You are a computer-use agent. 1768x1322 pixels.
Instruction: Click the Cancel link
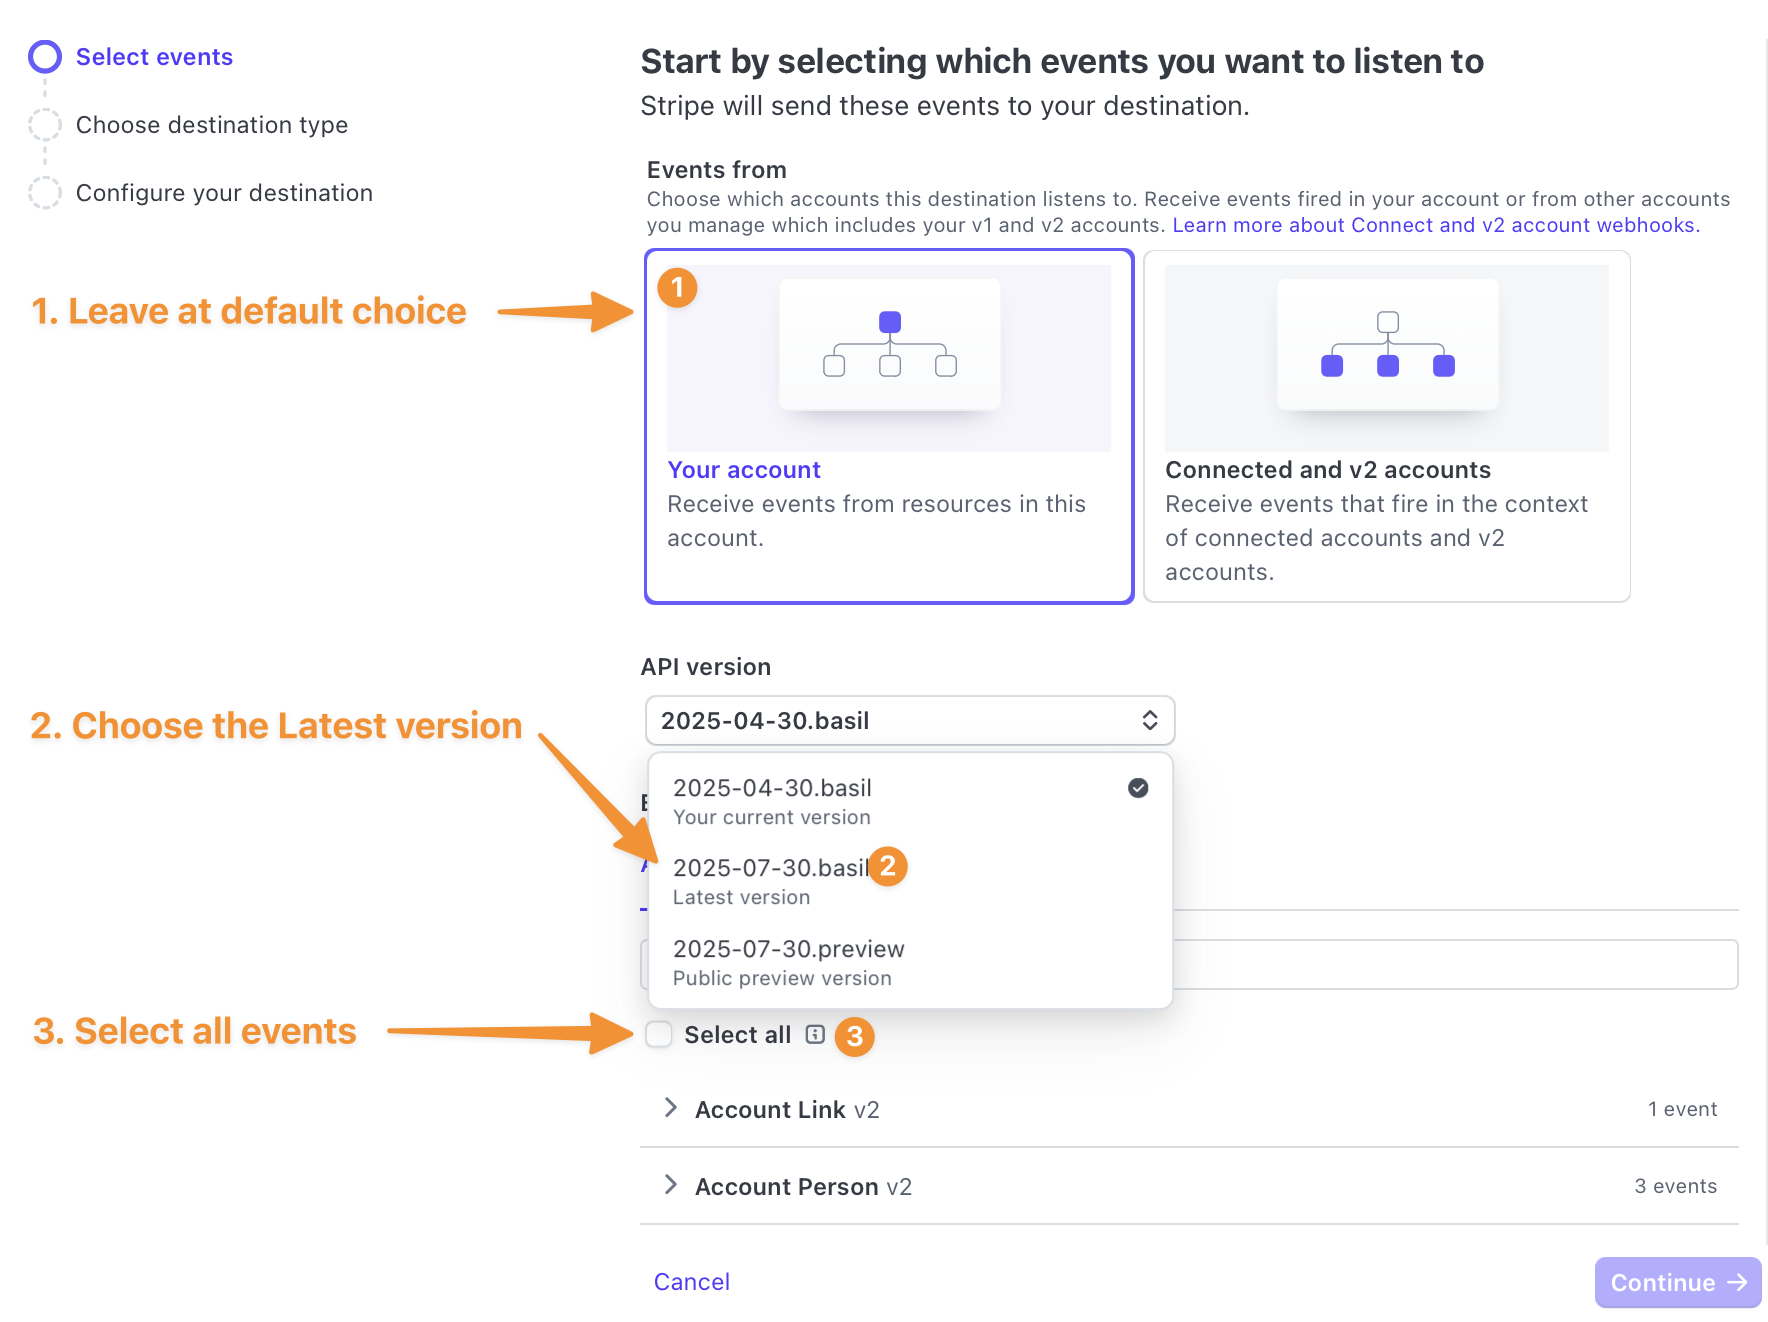click(692, 1282)
